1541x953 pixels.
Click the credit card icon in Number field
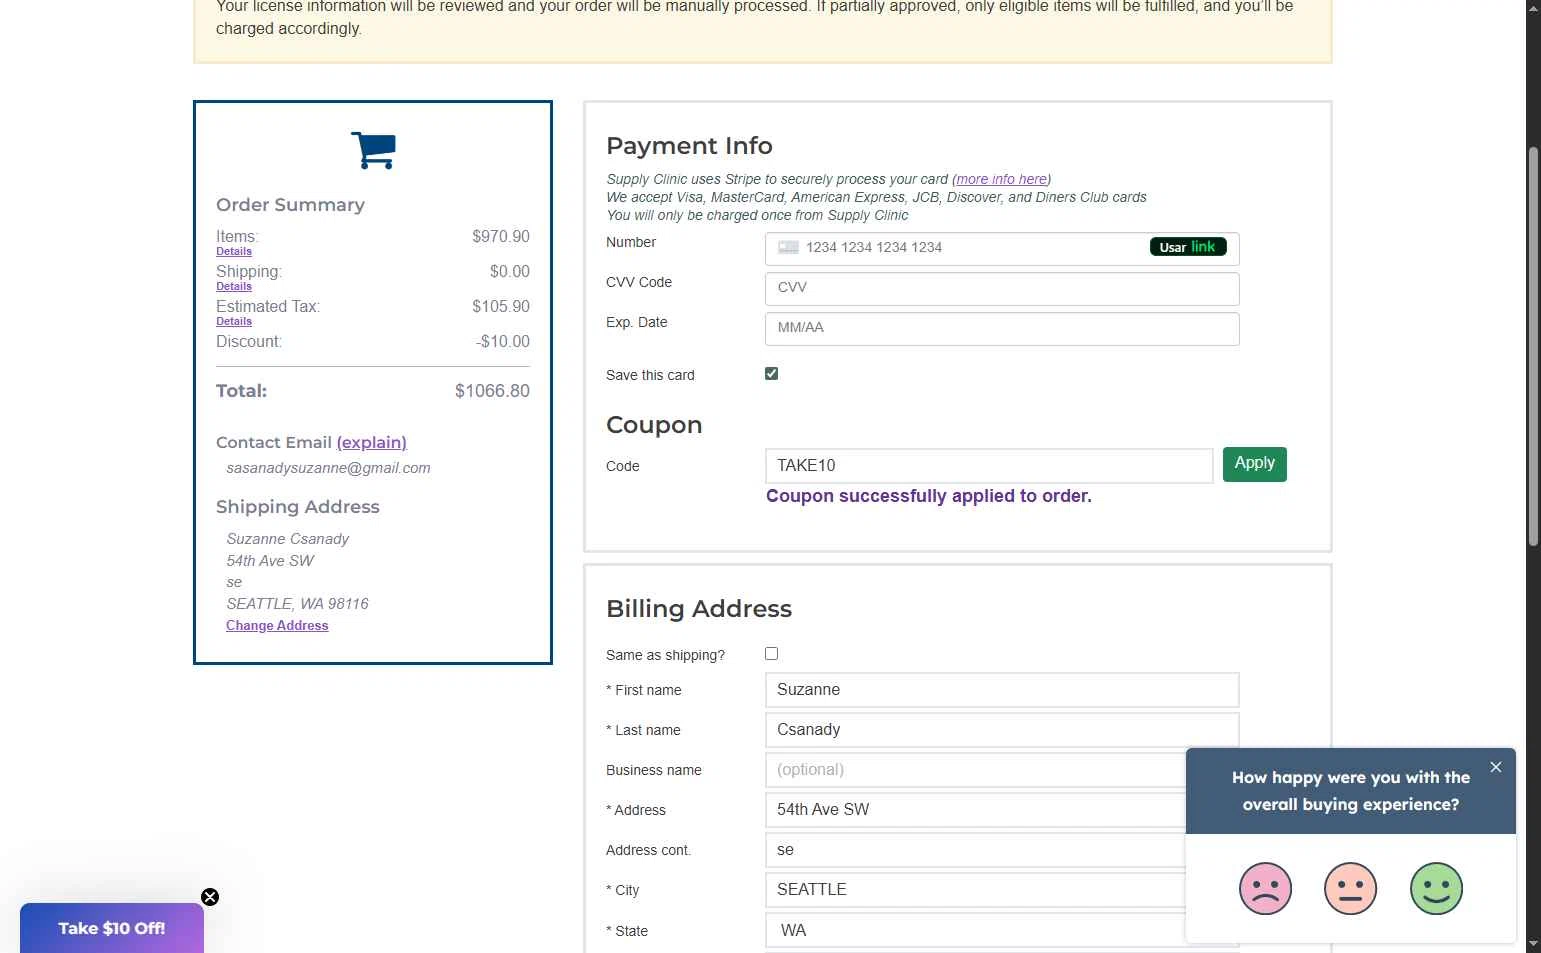(x=788, y=247)
